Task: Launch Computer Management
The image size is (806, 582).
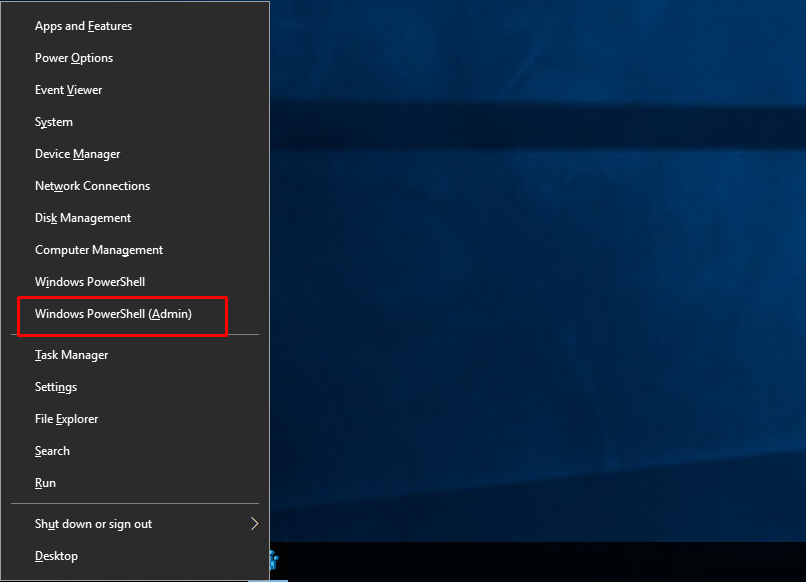Action: click(135, 250)
